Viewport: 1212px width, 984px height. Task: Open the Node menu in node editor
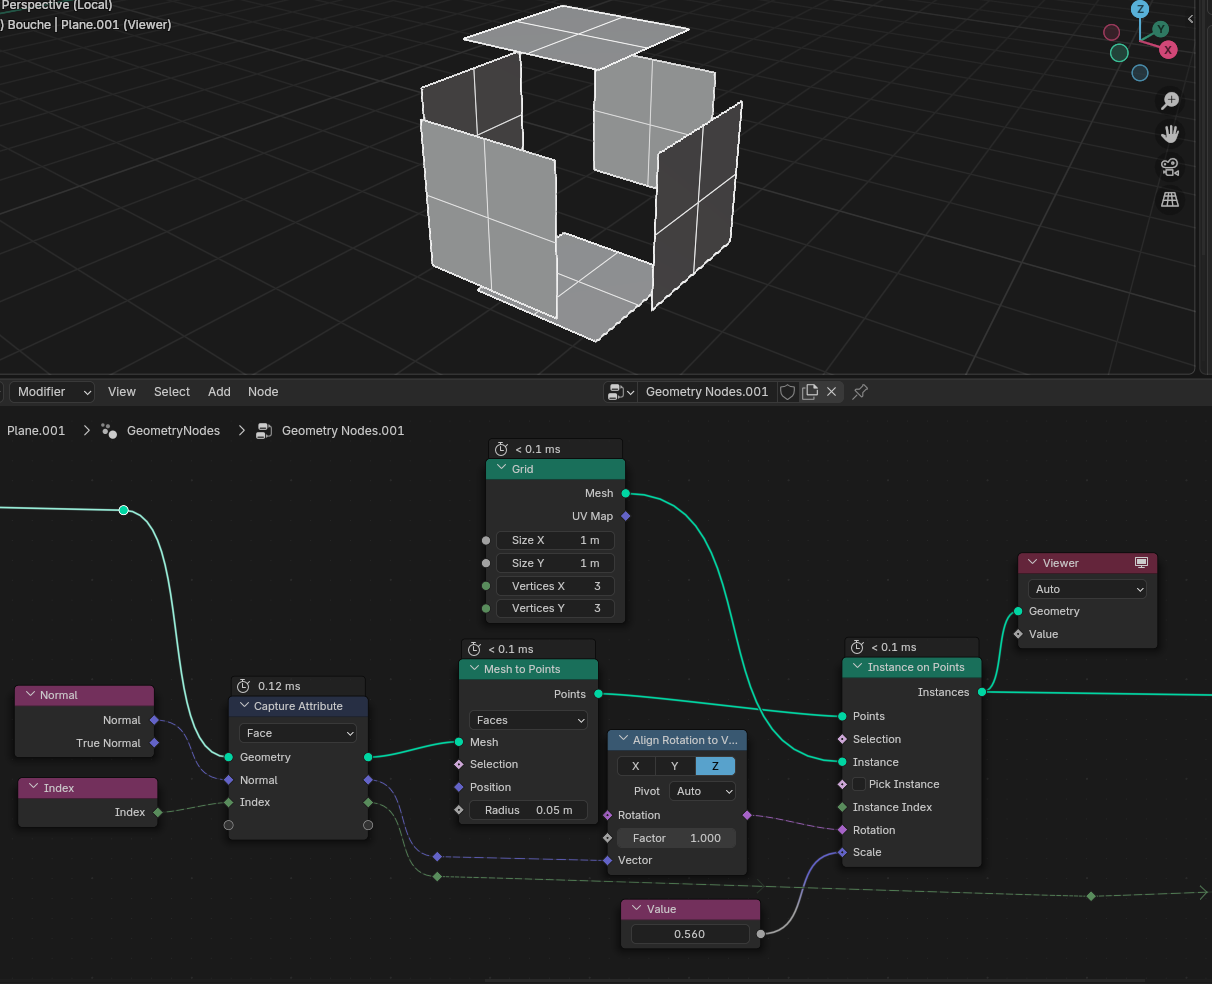(263, 392)
